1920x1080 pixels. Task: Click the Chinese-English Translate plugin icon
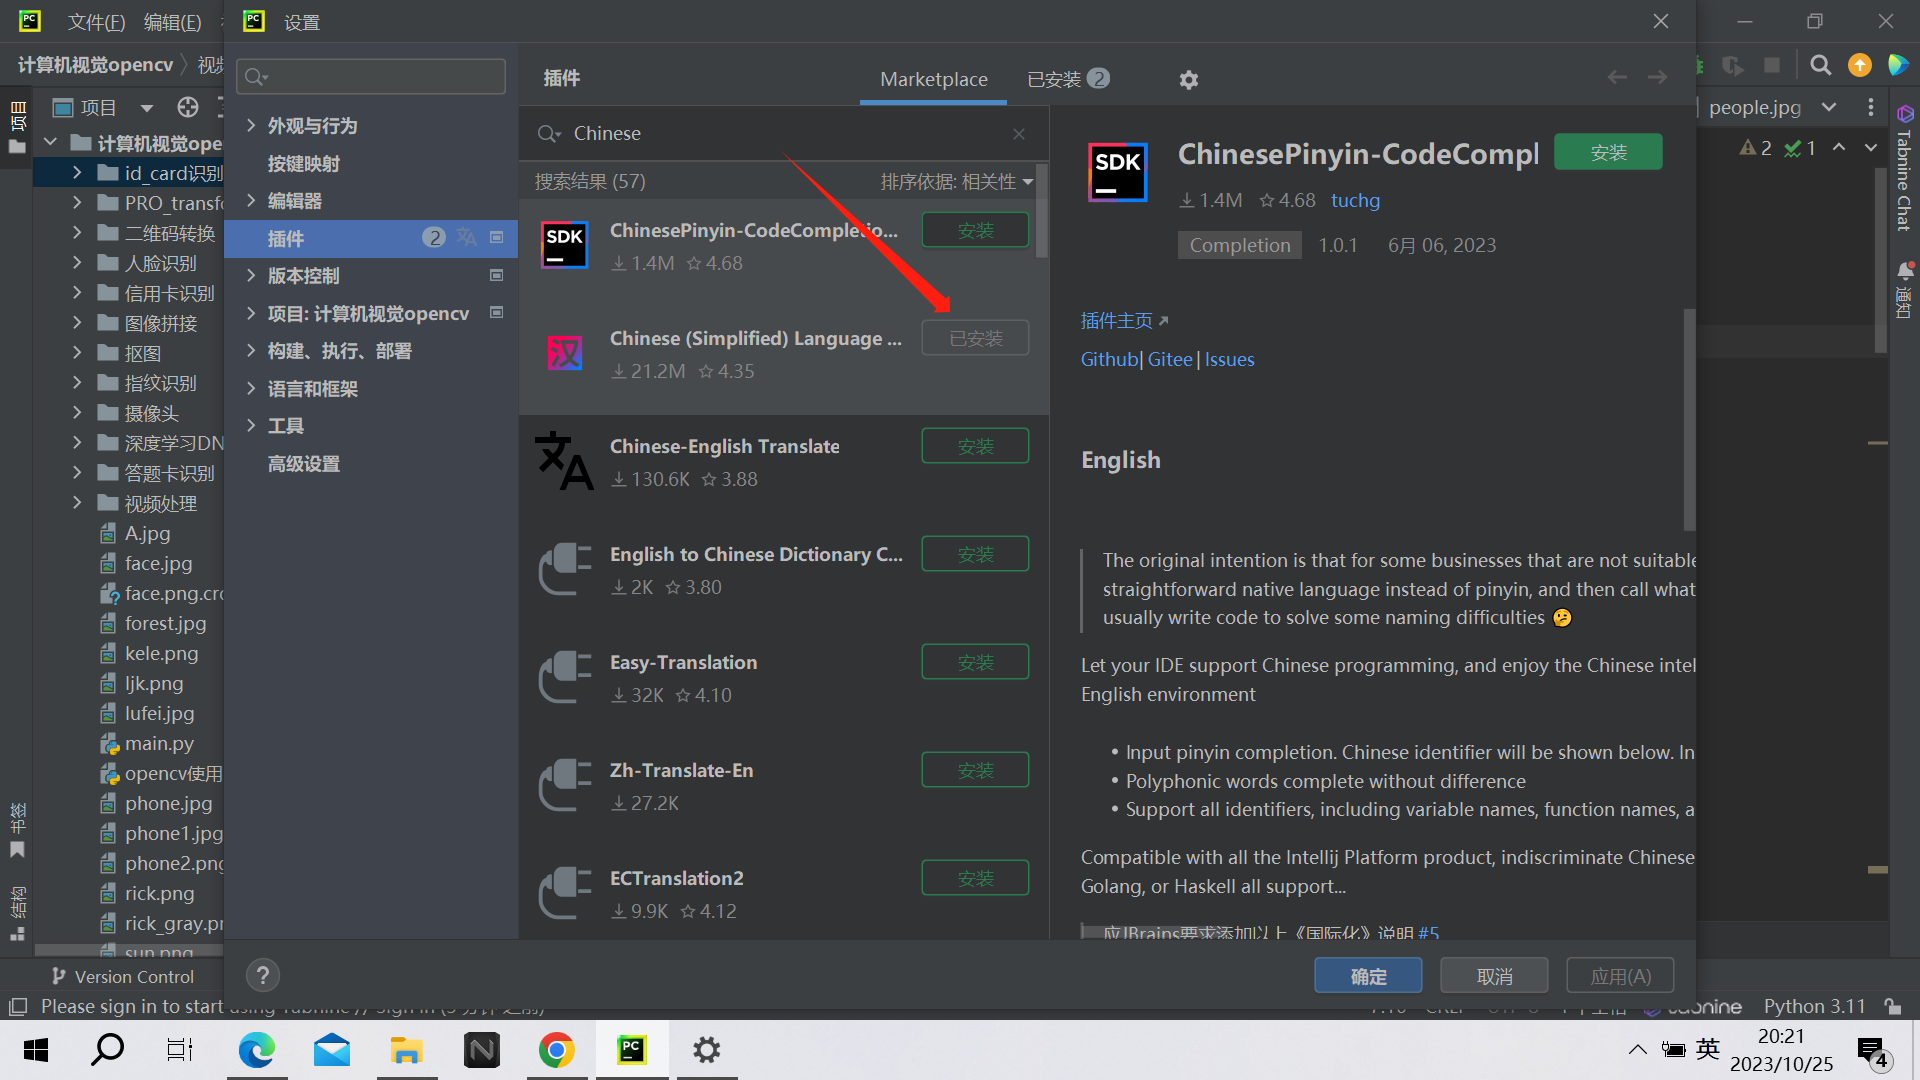(x=564, y=461)
